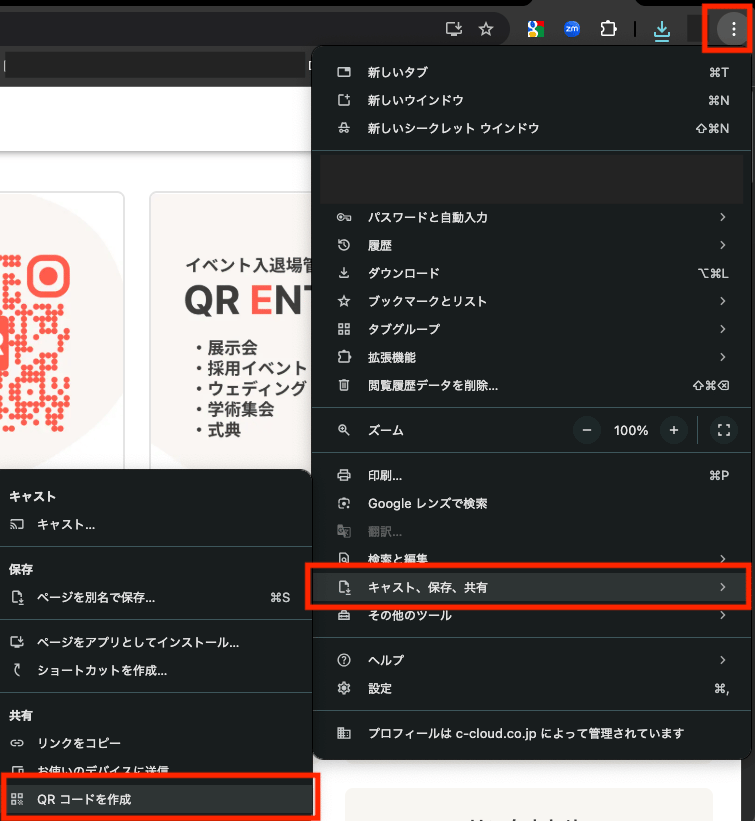Click キャスト... in the submenu
Image resolution: width=755 pixels, height=821 pixels.
156,525
